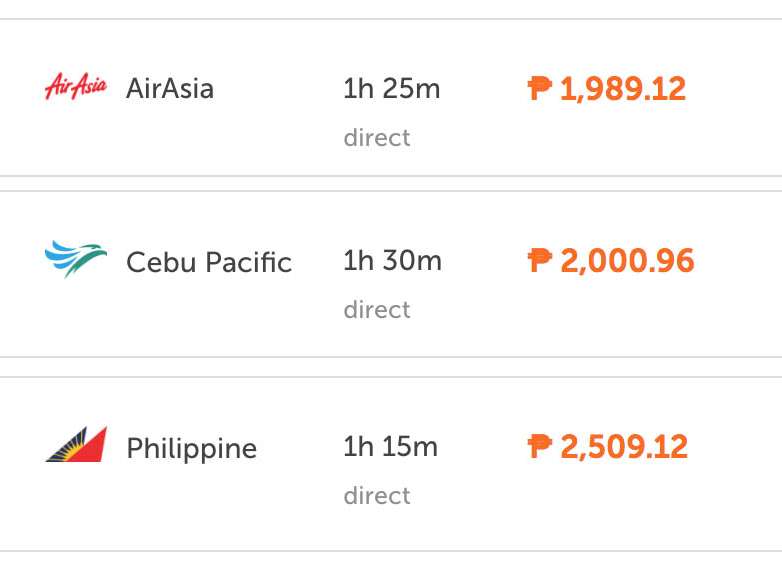This screenshot has height=568, width=782.
Task: Click the peso sign before 2,509.12
Action: (540, 446)
